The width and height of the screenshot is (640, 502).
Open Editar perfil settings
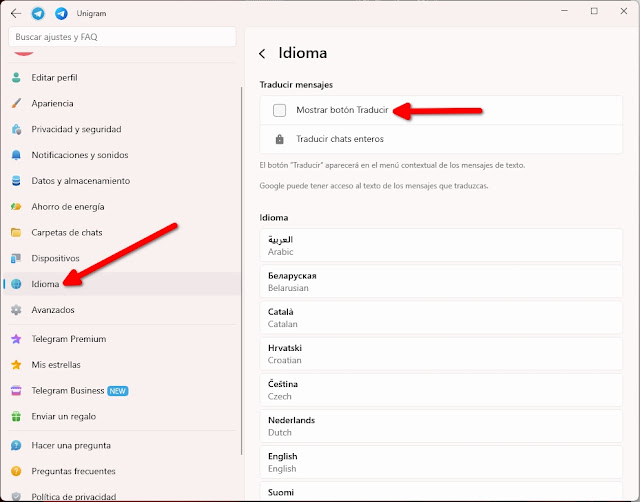point(122,78)
